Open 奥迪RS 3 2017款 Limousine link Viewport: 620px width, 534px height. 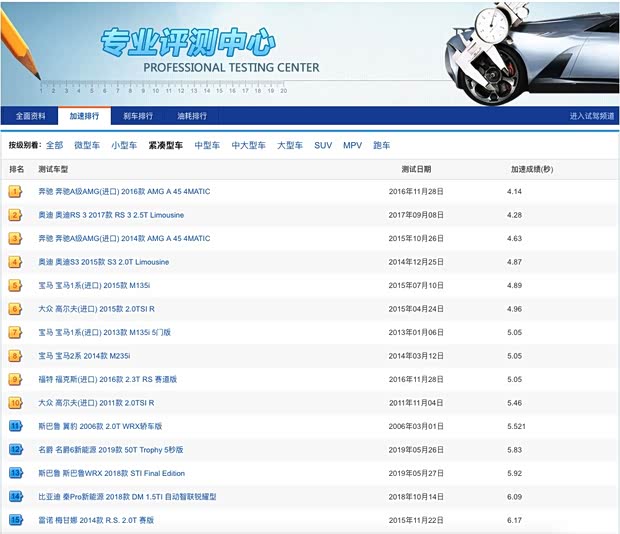(111, 215)
